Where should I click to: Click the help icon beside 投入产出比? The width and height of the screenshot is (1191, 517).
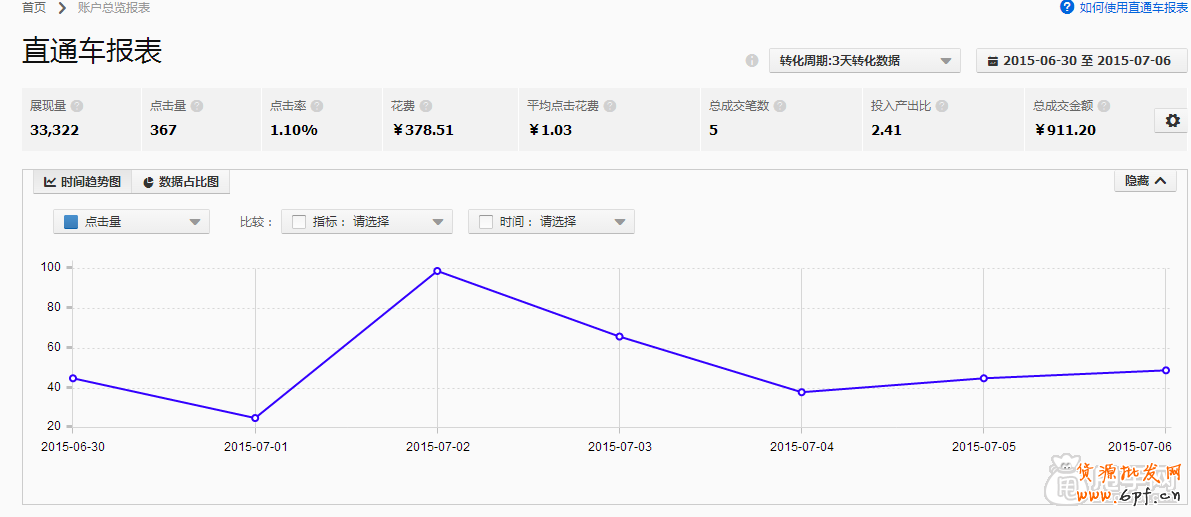[x=942, y=106]
